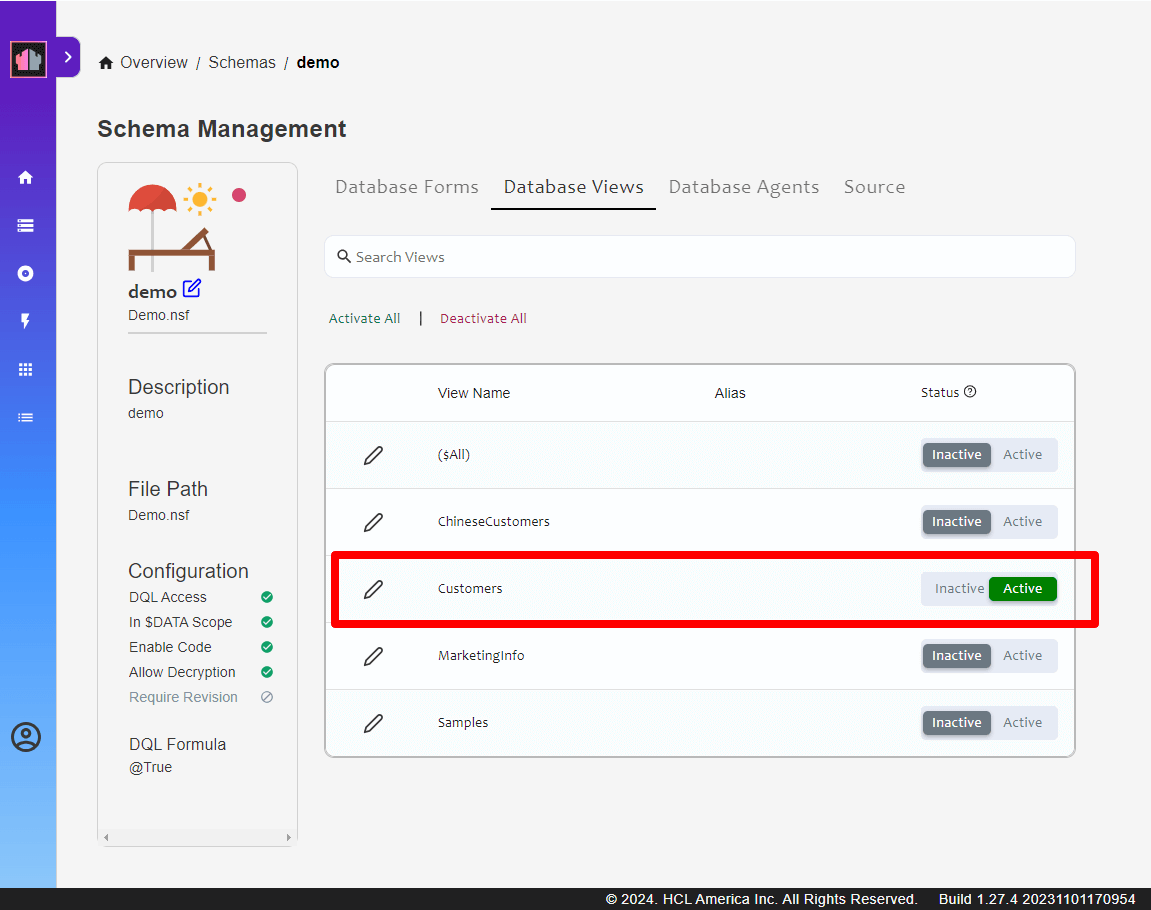The width and height of the screenshot is (1151, 910).
Task: Set Samples view to Inactive
Action: pos(956,723)
